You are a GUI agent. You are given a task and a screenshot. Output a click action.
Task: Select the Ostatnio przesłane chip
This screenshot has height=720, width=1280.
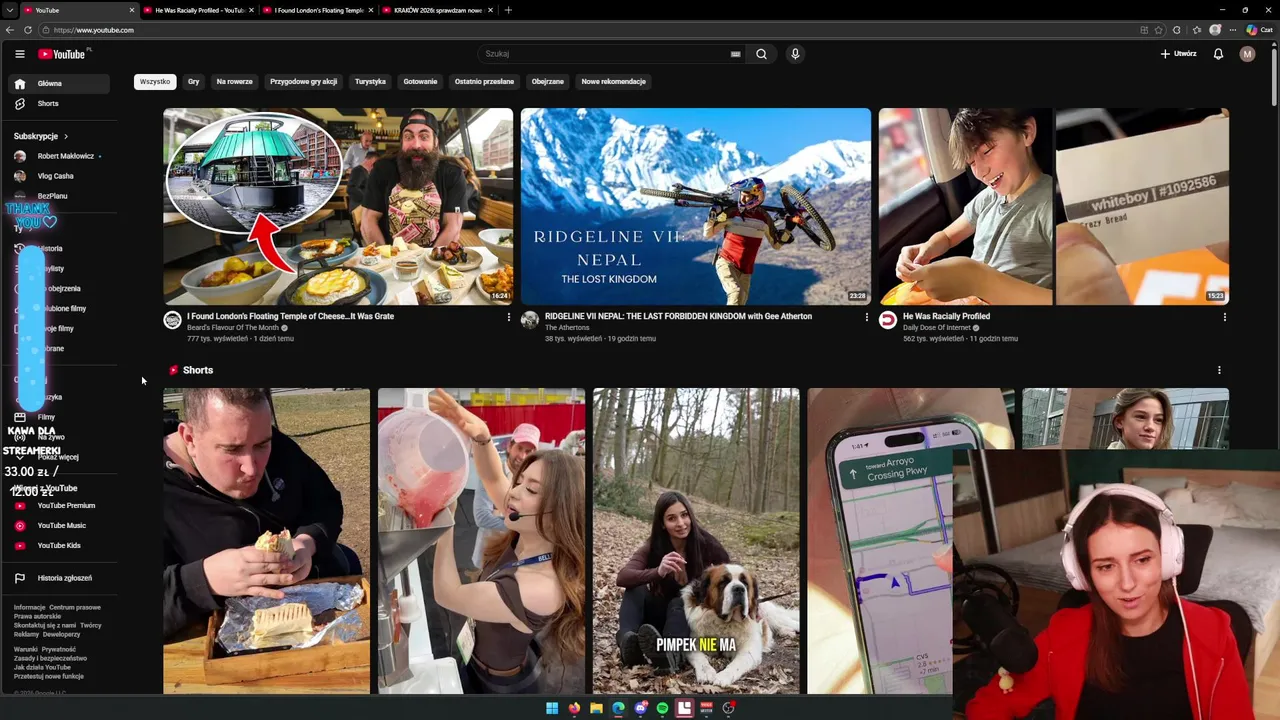click(484, 82)
